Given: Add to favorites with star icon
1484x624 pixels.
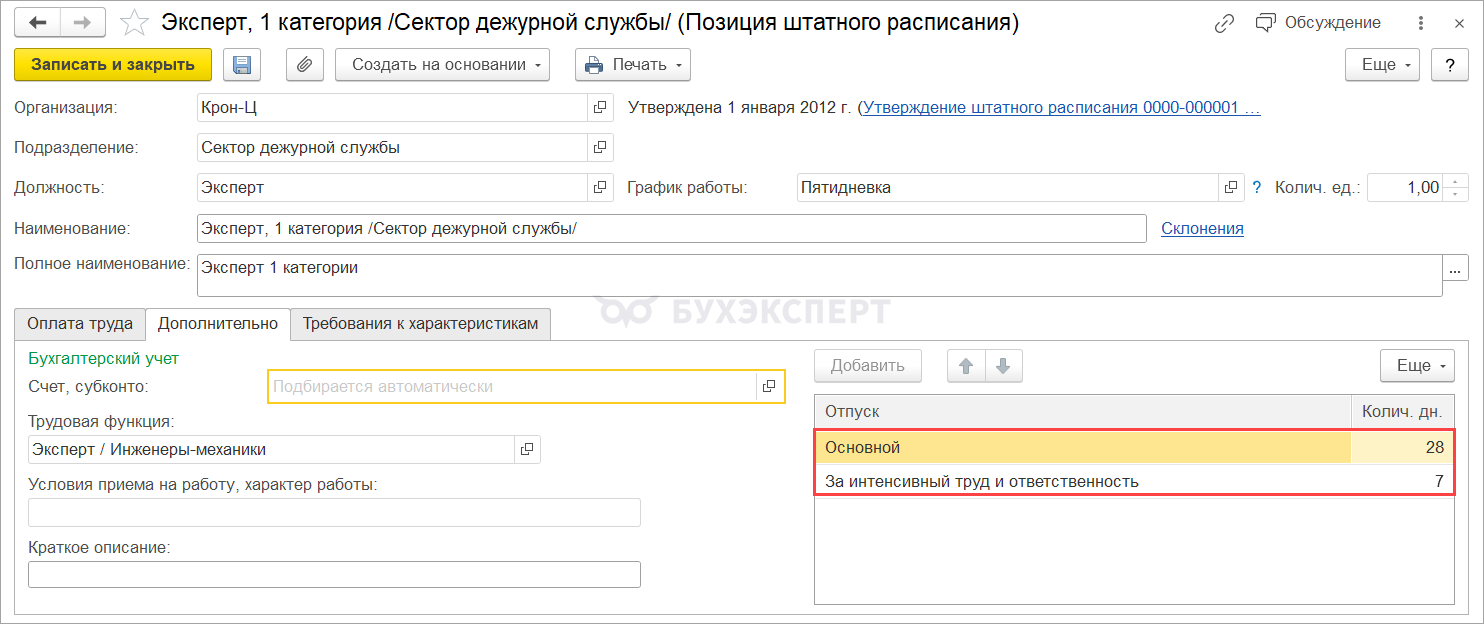Looking at the screenshot, I should [x=134, y=22].
